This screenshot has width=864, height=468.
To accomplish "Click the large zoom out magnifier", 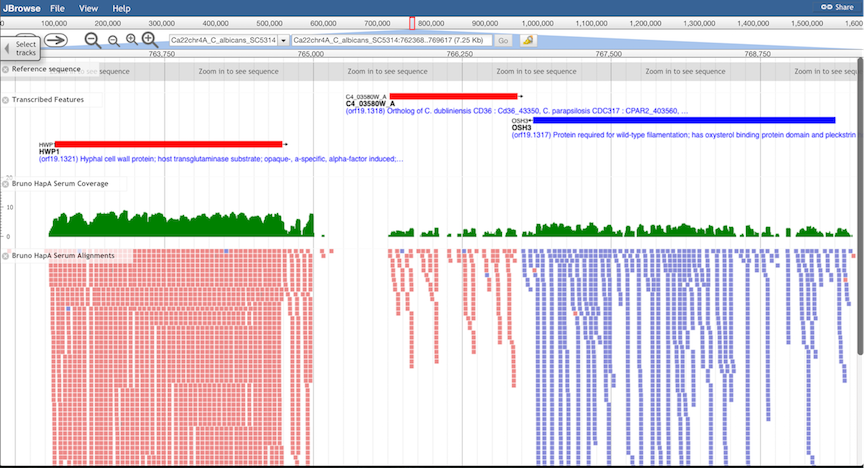I will 93,40.
